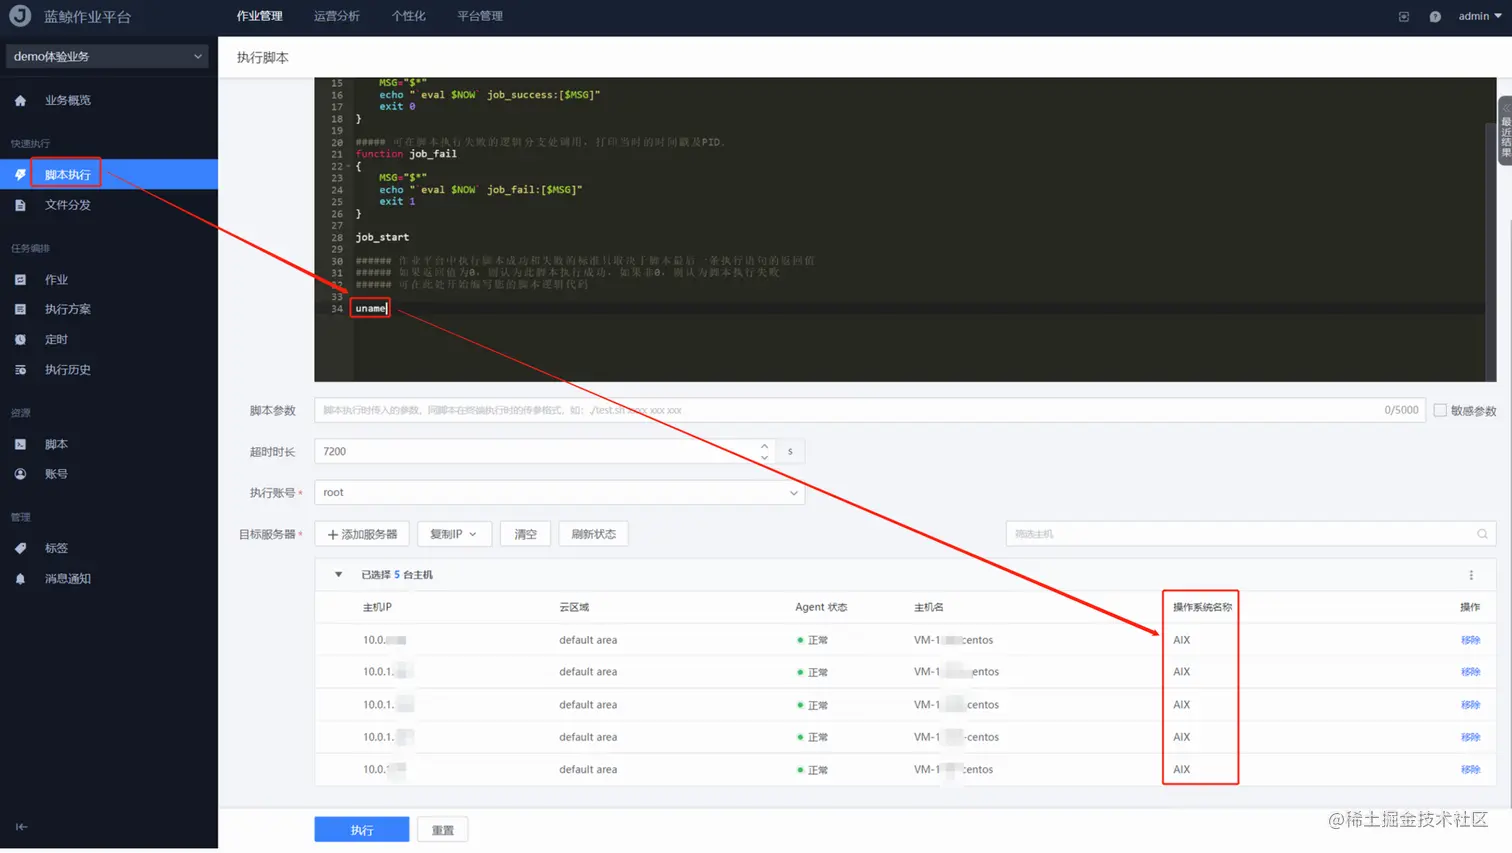This screenshot has width=1512, height=853.
Task: Increase timeout with the up stepper arrow
Action: tap(764, 446)
